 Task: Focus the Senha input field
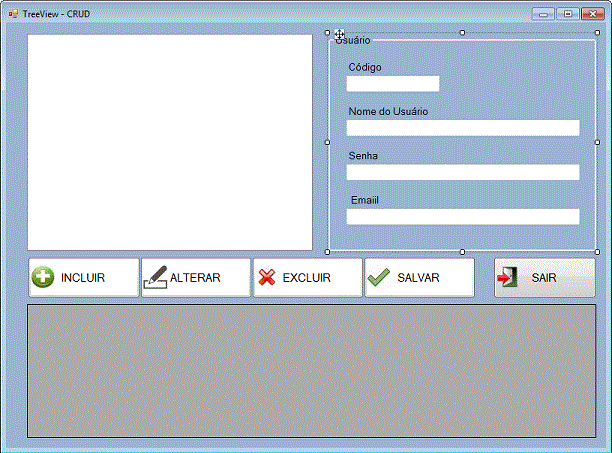463,172
